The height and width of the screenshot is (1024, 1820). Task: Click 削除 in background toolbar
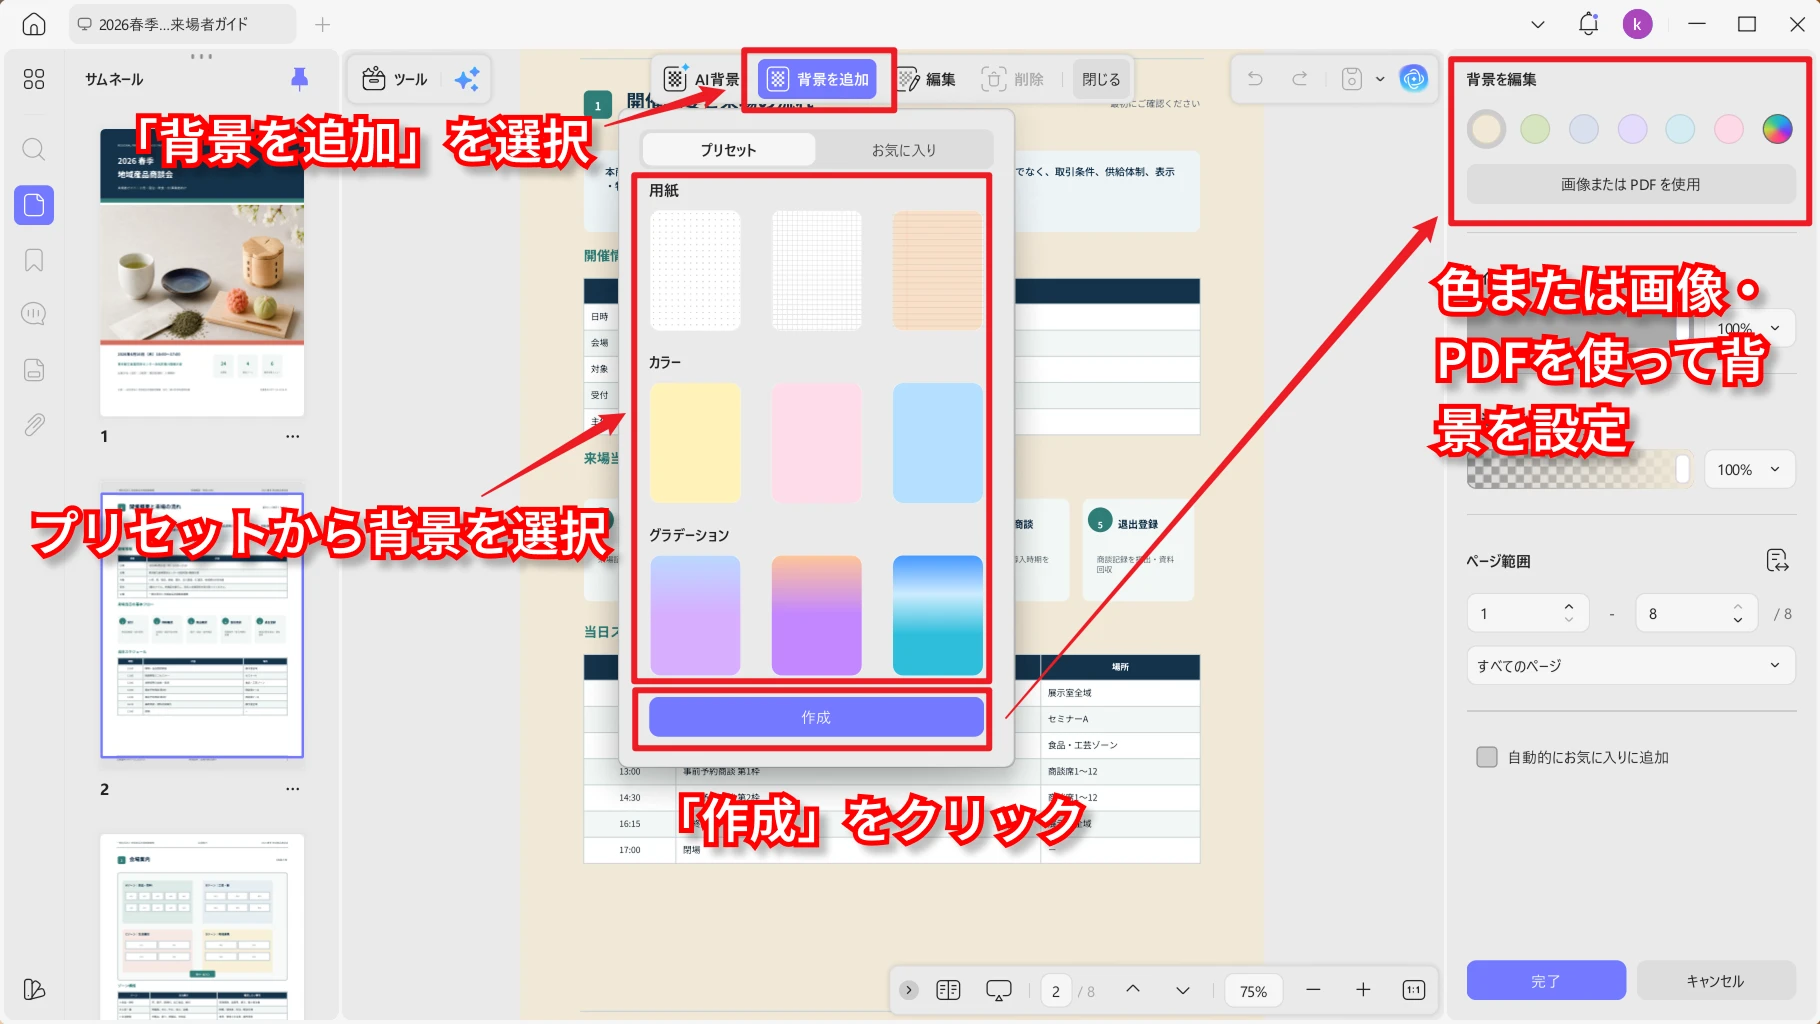click(x=1013, y=79)
